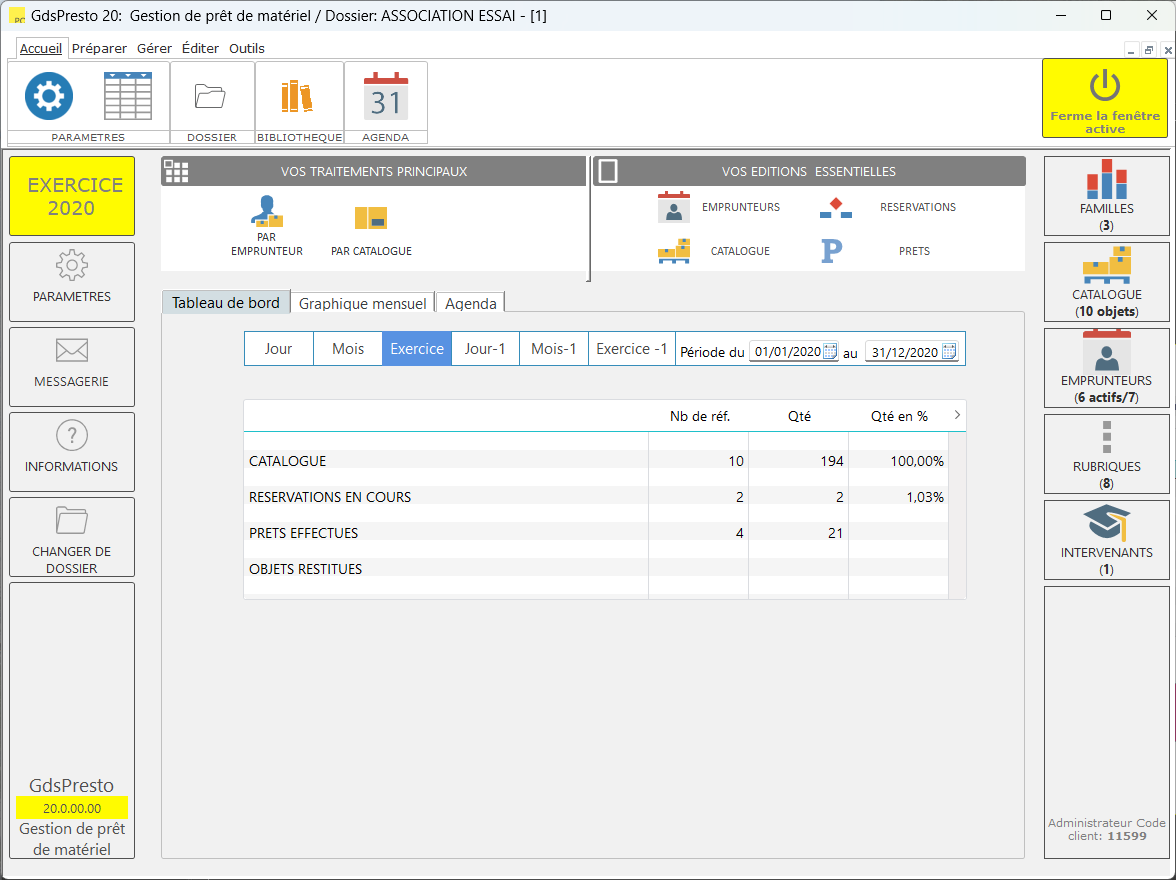The image size is (1176, 880).
Task: Expand table columns with the right chevron
Action: click(957, 415)
